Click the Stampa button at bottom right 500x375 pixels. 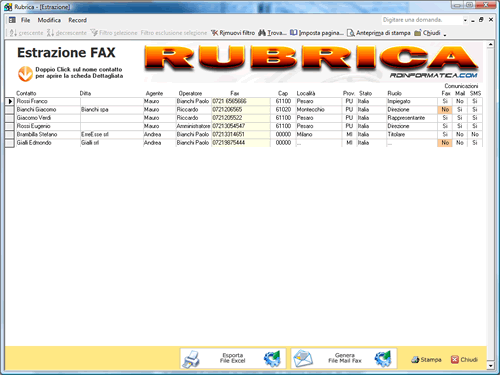point(426,360)
